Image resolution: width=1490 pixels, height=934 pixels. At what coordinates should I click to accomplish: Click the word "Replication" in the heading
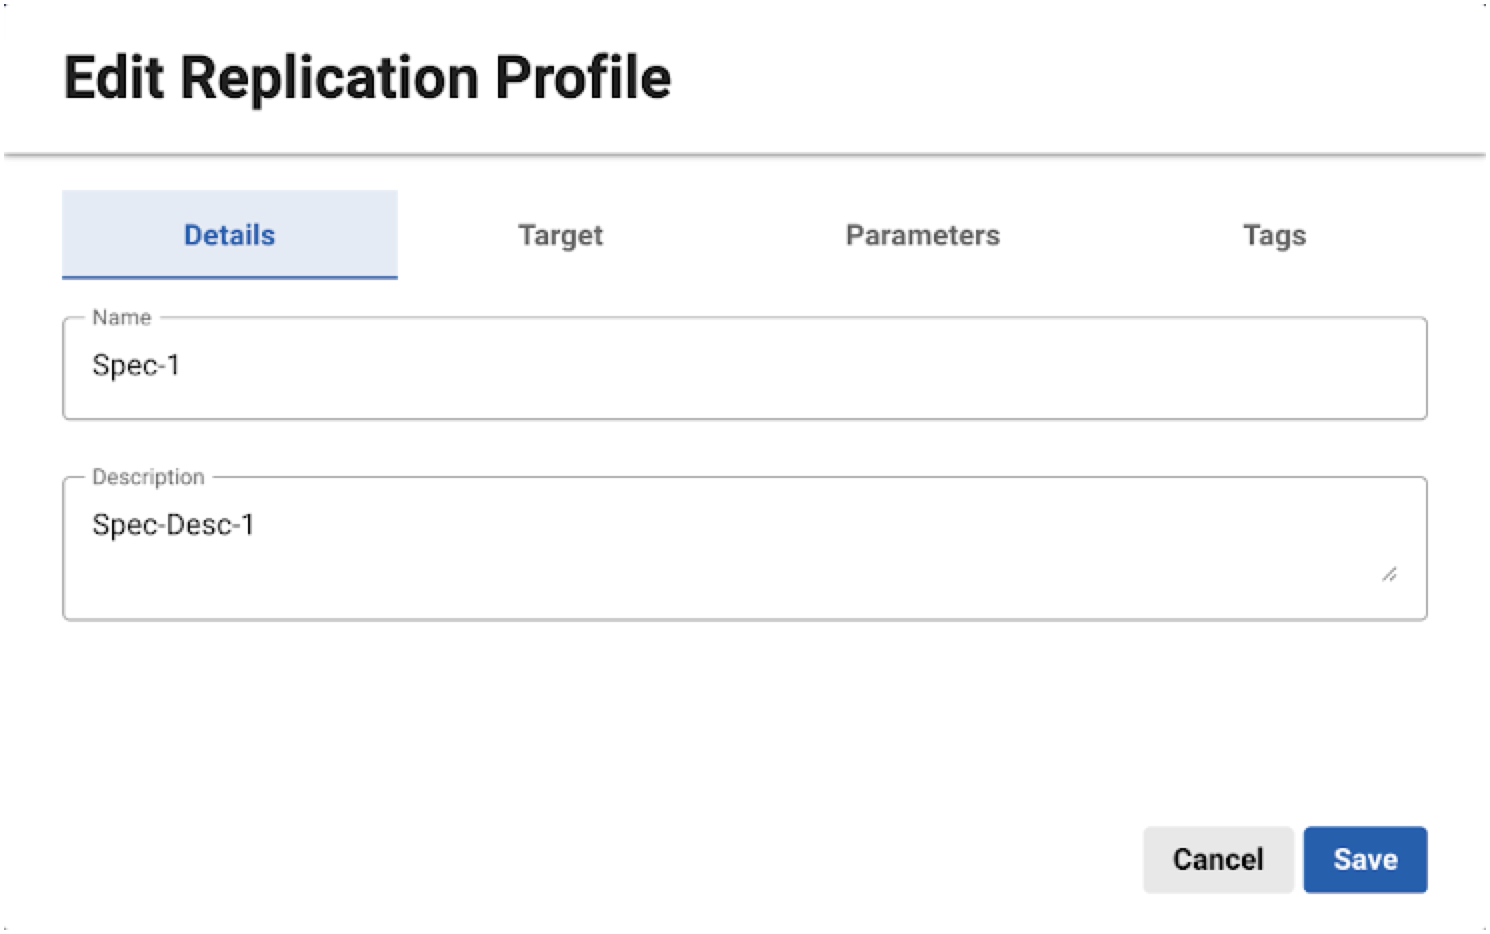click(330, 78)
